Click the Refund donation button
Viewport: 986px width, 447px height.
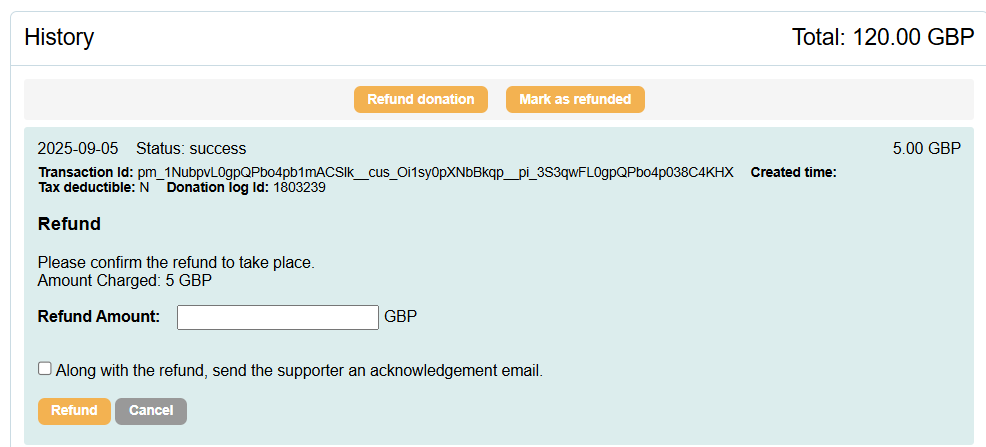pyautogui.click(x=420, y=100)
